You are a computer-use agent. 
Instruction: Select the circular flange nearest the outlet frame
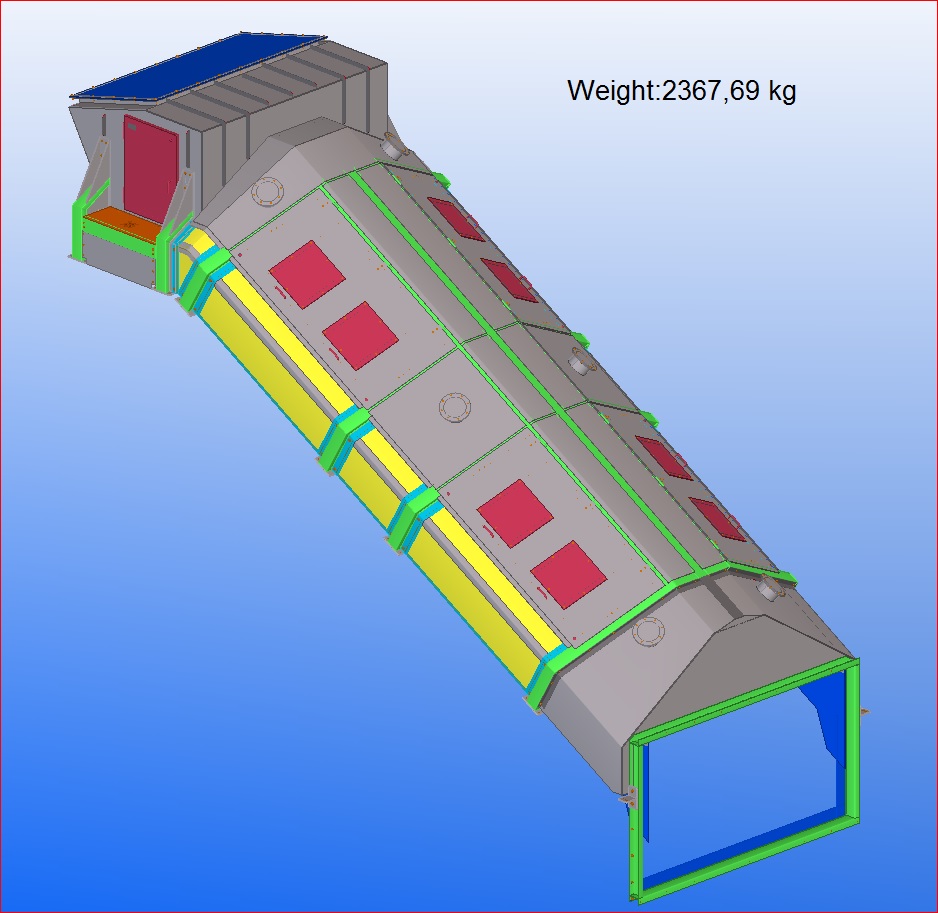[648, 632]
